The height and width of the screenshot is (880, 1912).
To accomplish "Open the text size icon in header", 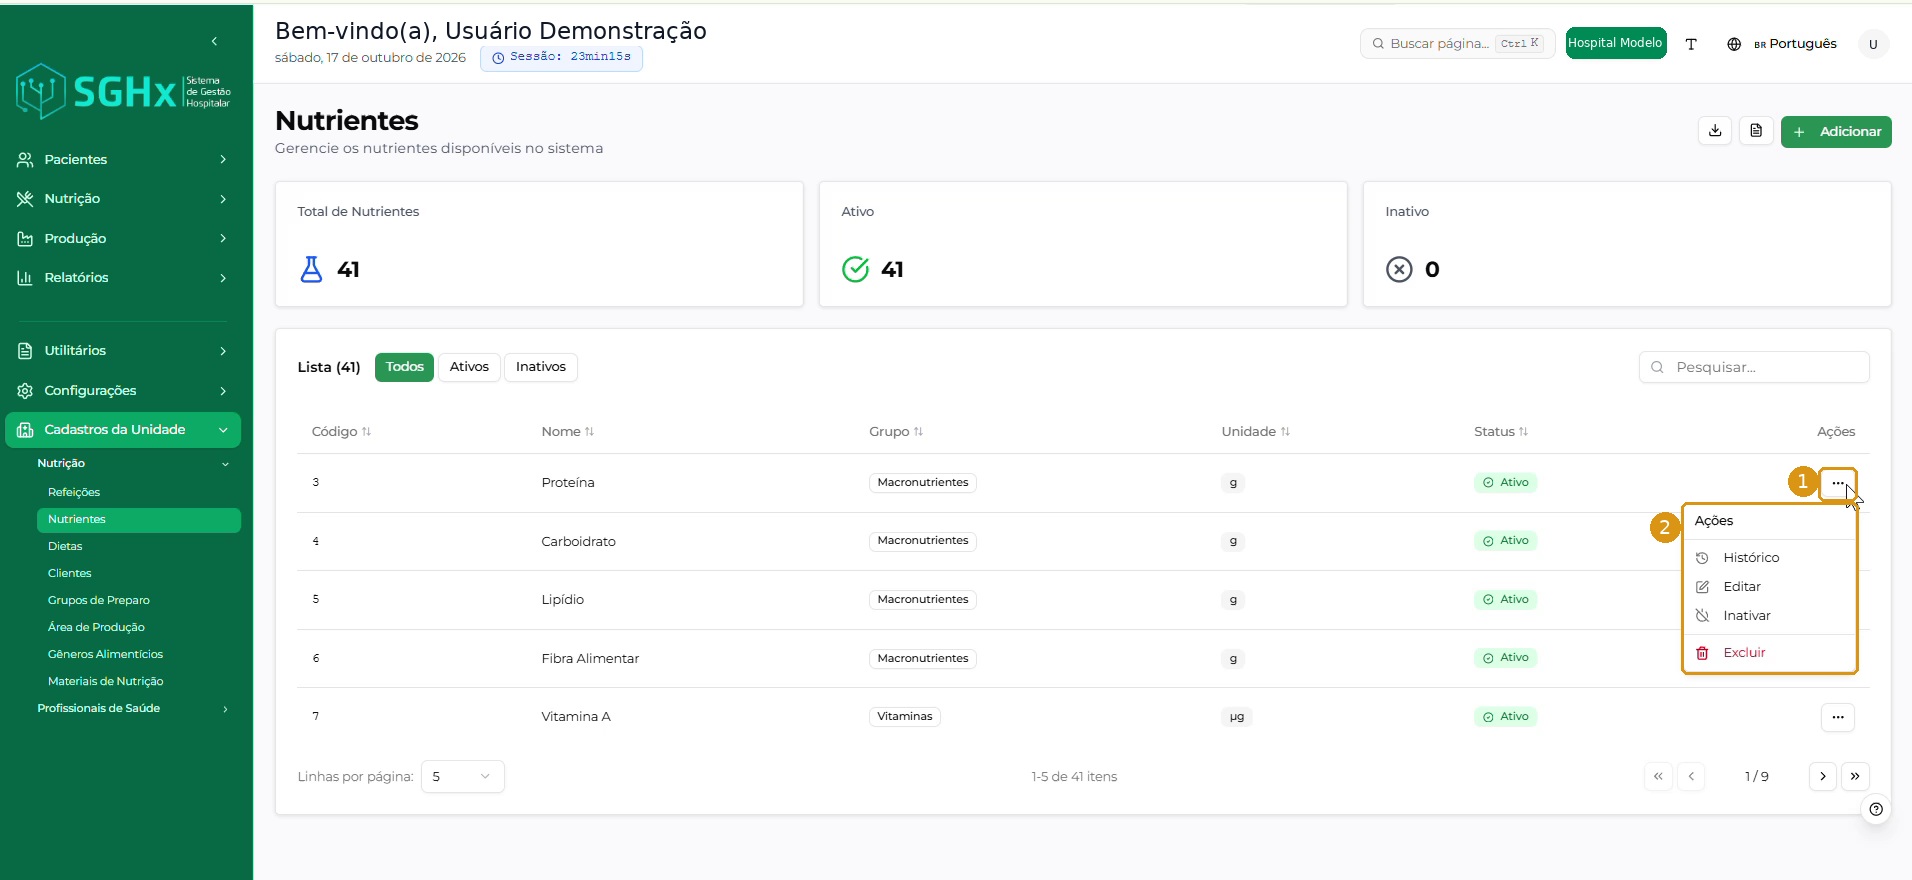I will click(x=1691, y=44).
